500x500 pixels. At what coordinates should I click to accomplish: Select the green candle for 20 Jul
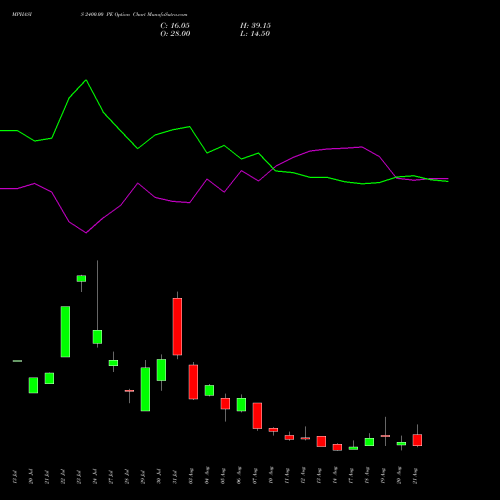[33, 385]
